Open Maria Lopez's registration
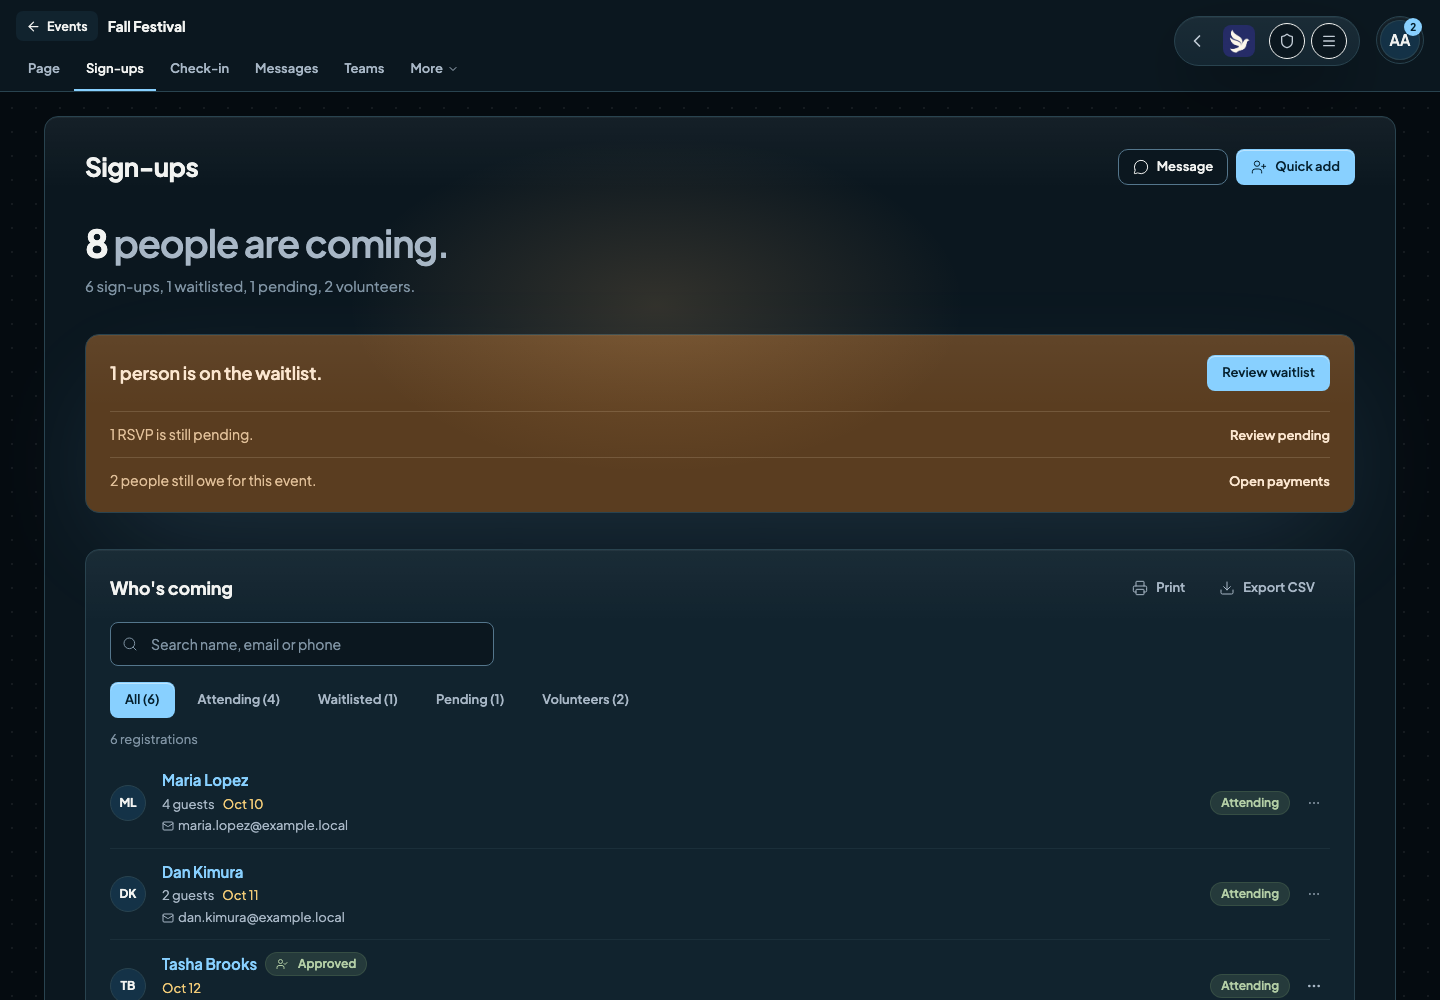 205,781
